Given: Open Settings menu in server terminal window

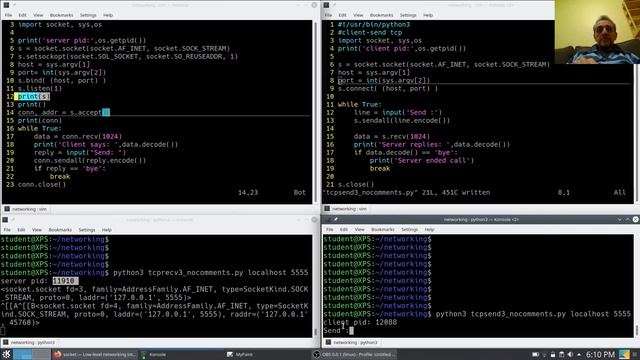Looking at the screenshot, I should [87, 230].
